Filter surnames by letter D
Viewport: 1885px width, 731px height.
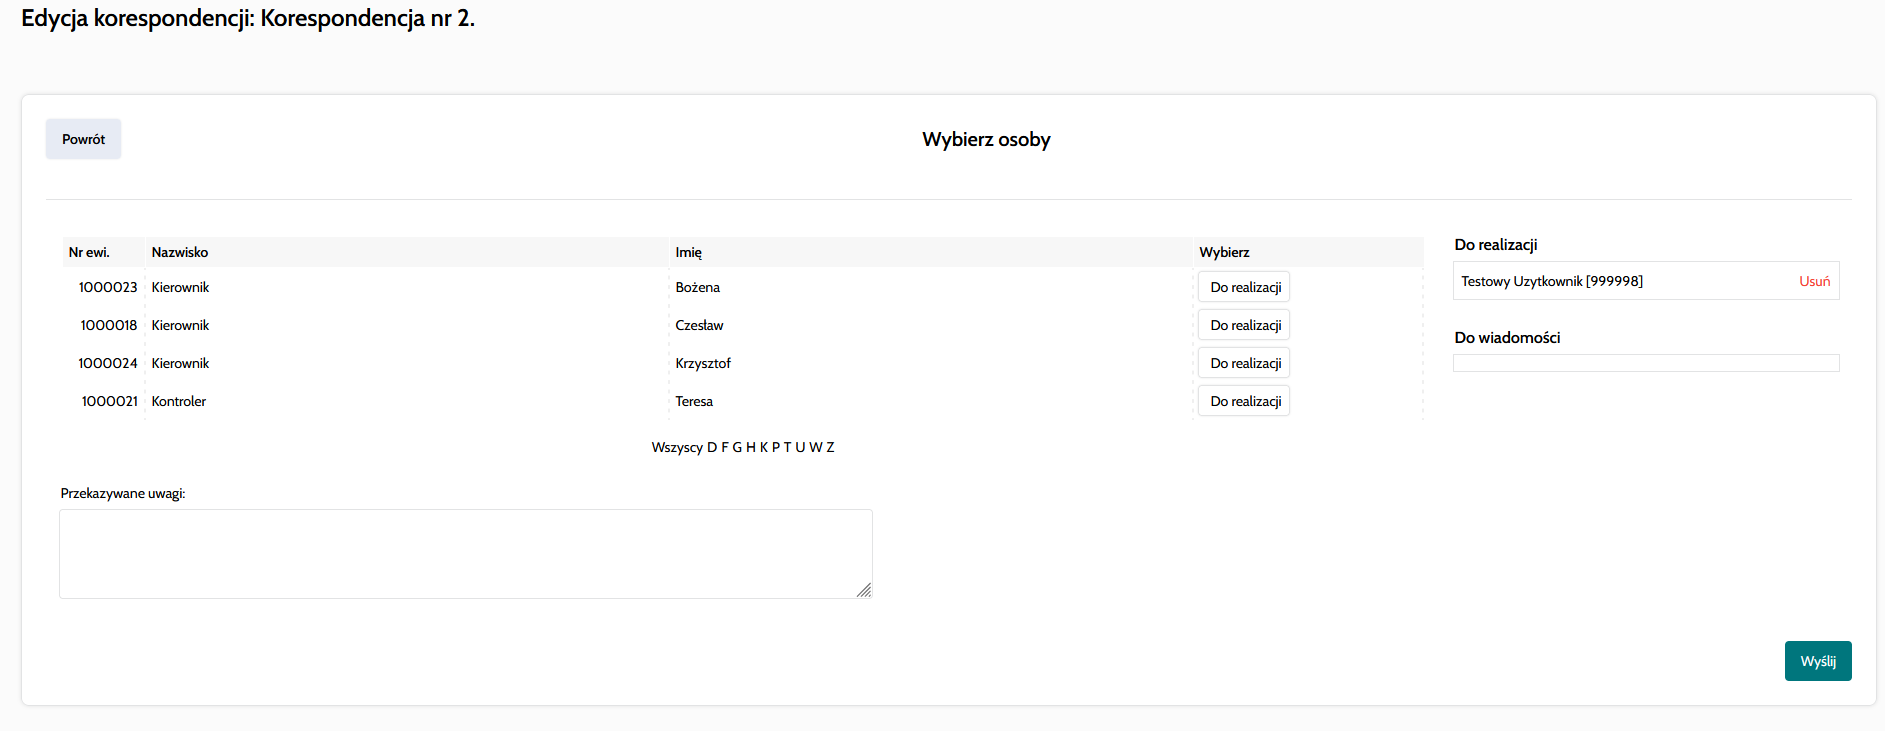coord(712,447)
